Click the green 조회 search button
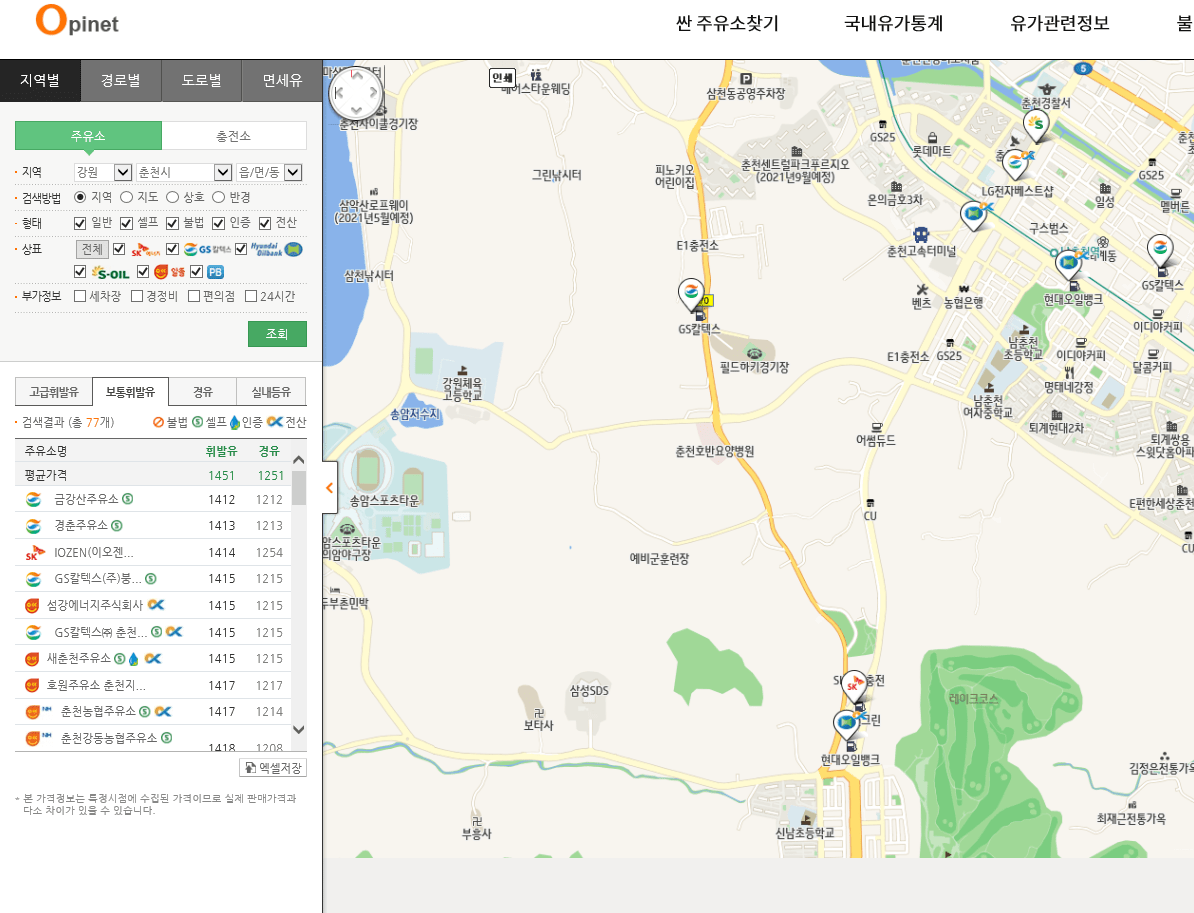The height and width of the screenshot is (913, 1194). pos(277,334)
